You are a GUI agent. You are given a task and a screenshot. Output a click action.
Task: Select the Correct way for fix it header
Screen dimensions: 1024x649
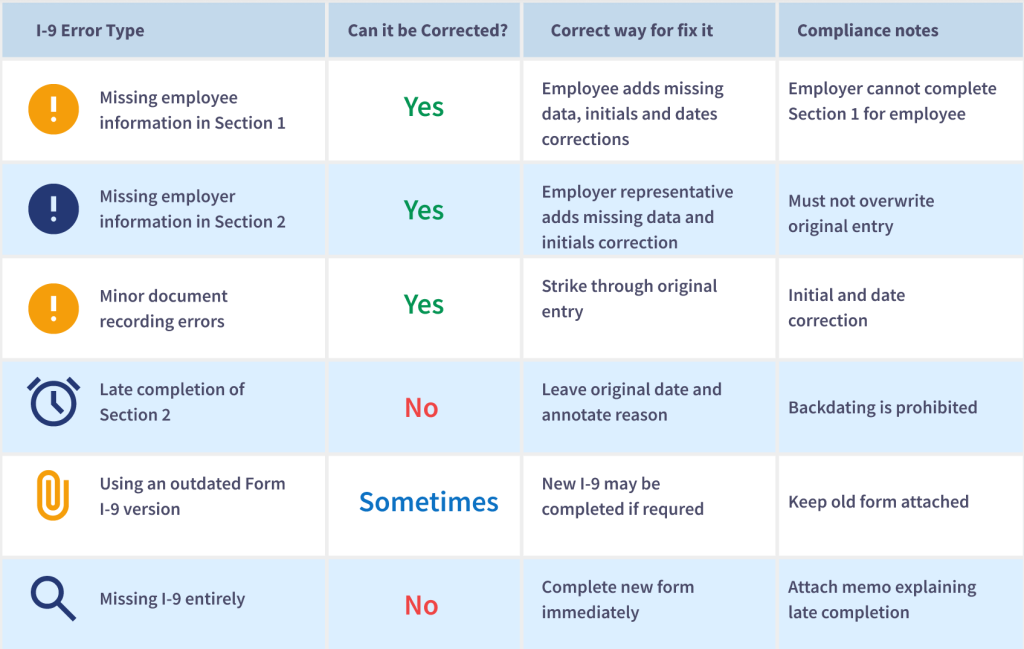pos(632,31)
